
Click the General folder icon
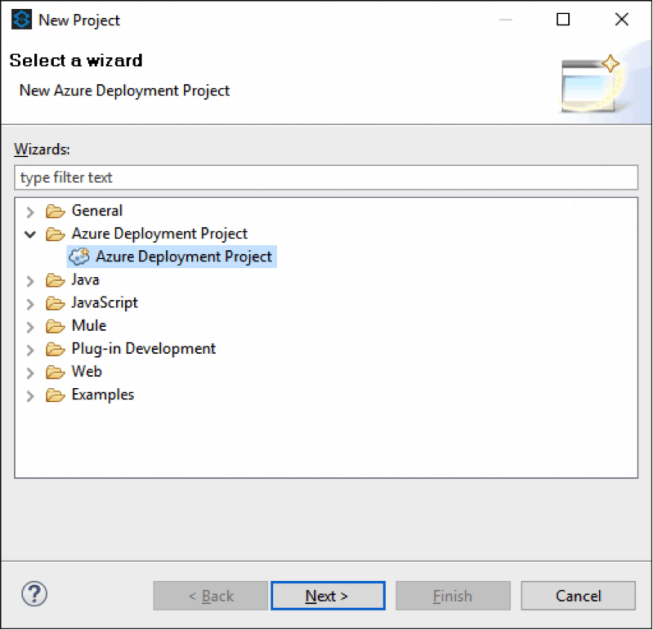[55, 211]
